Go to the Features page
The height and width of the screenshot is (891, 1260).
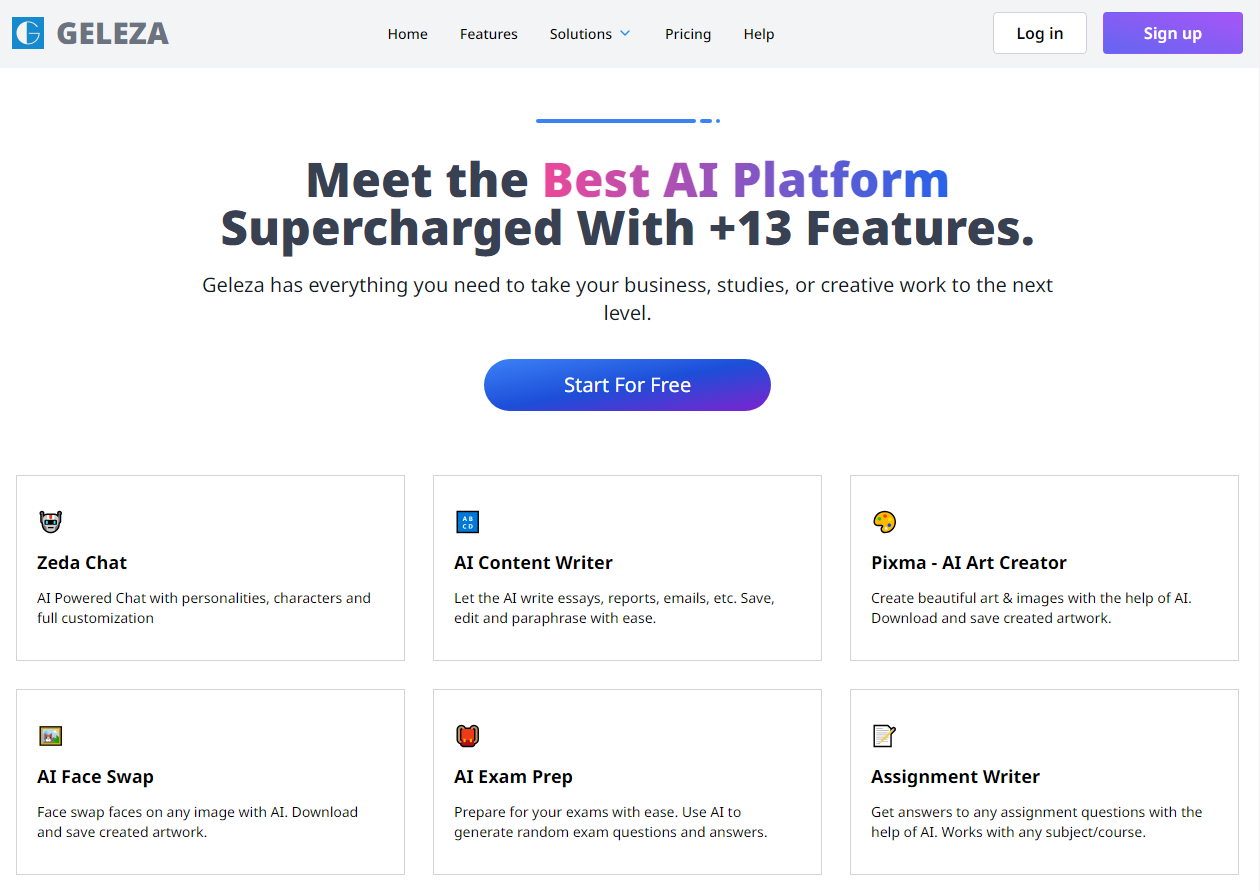coord(489,34)
